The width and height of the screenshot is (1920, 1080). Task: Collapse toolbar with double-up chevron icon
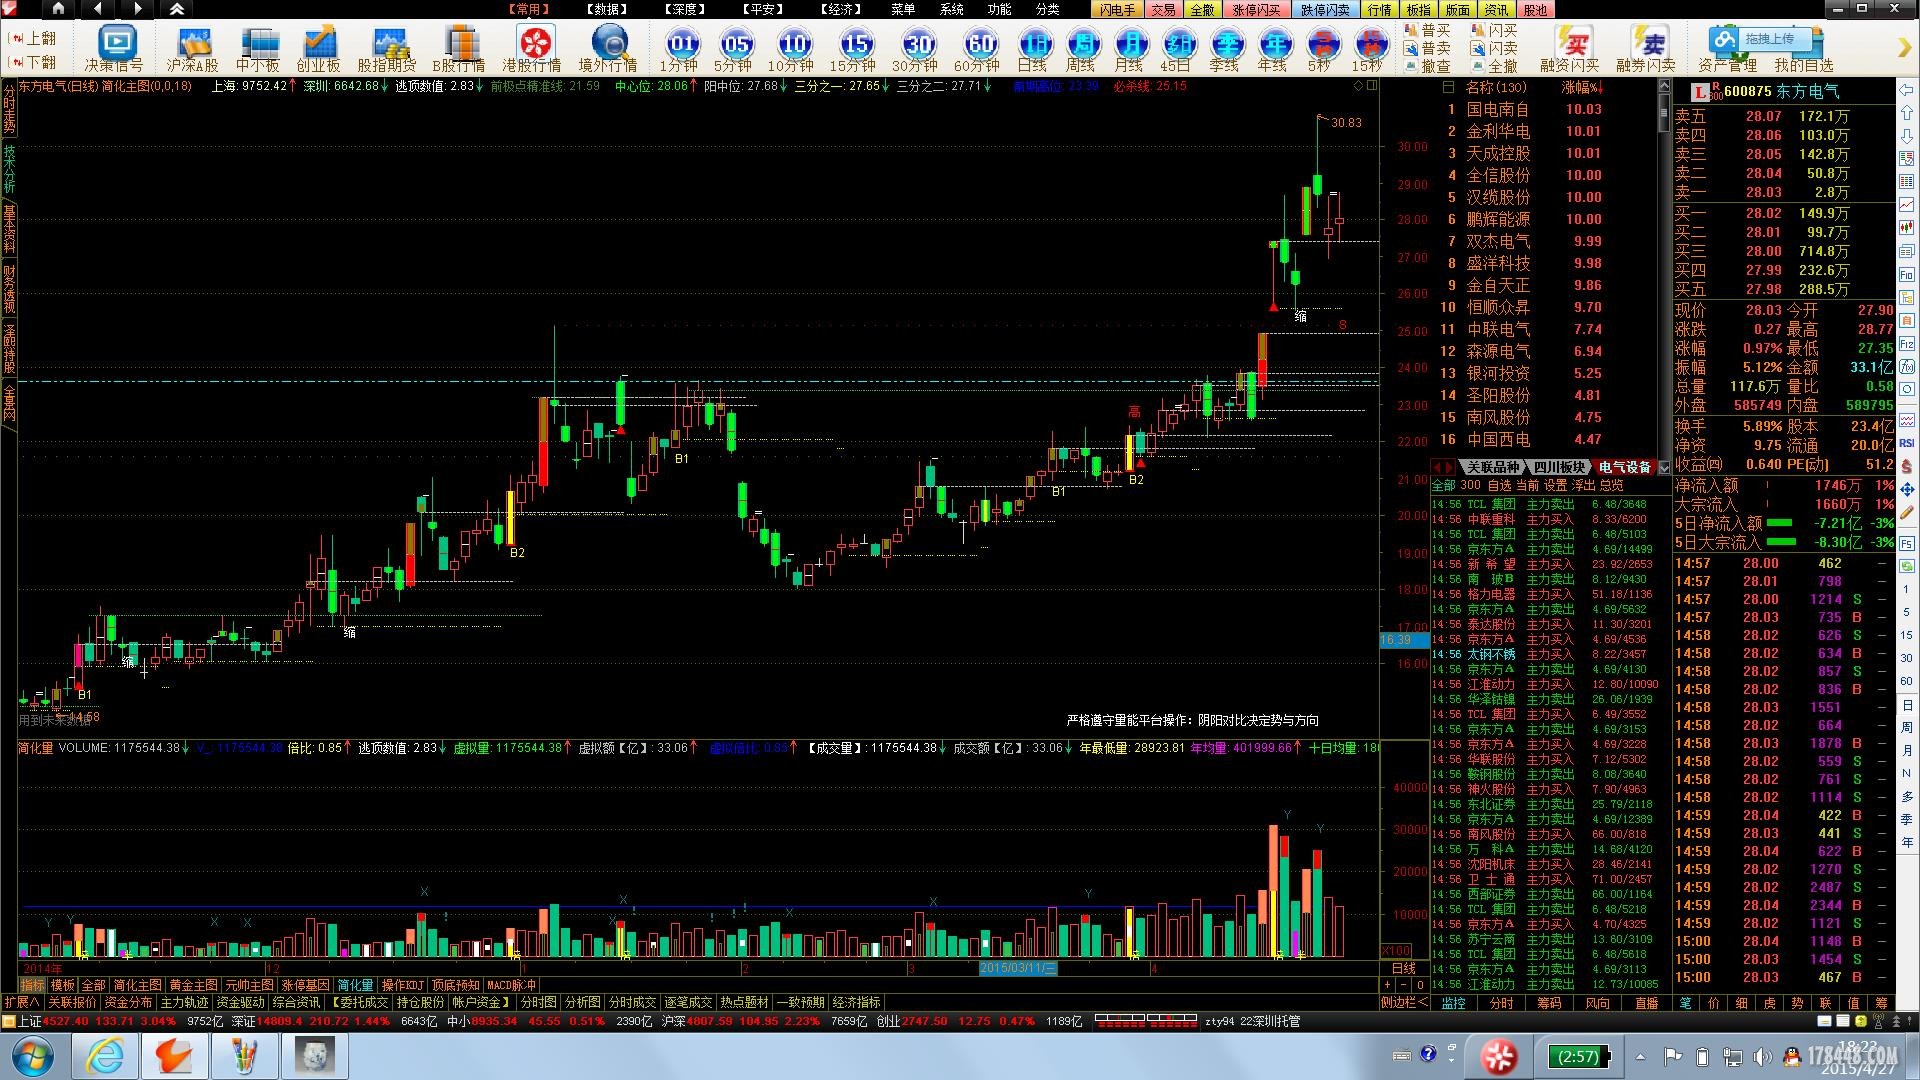click(x=177, y=9)
